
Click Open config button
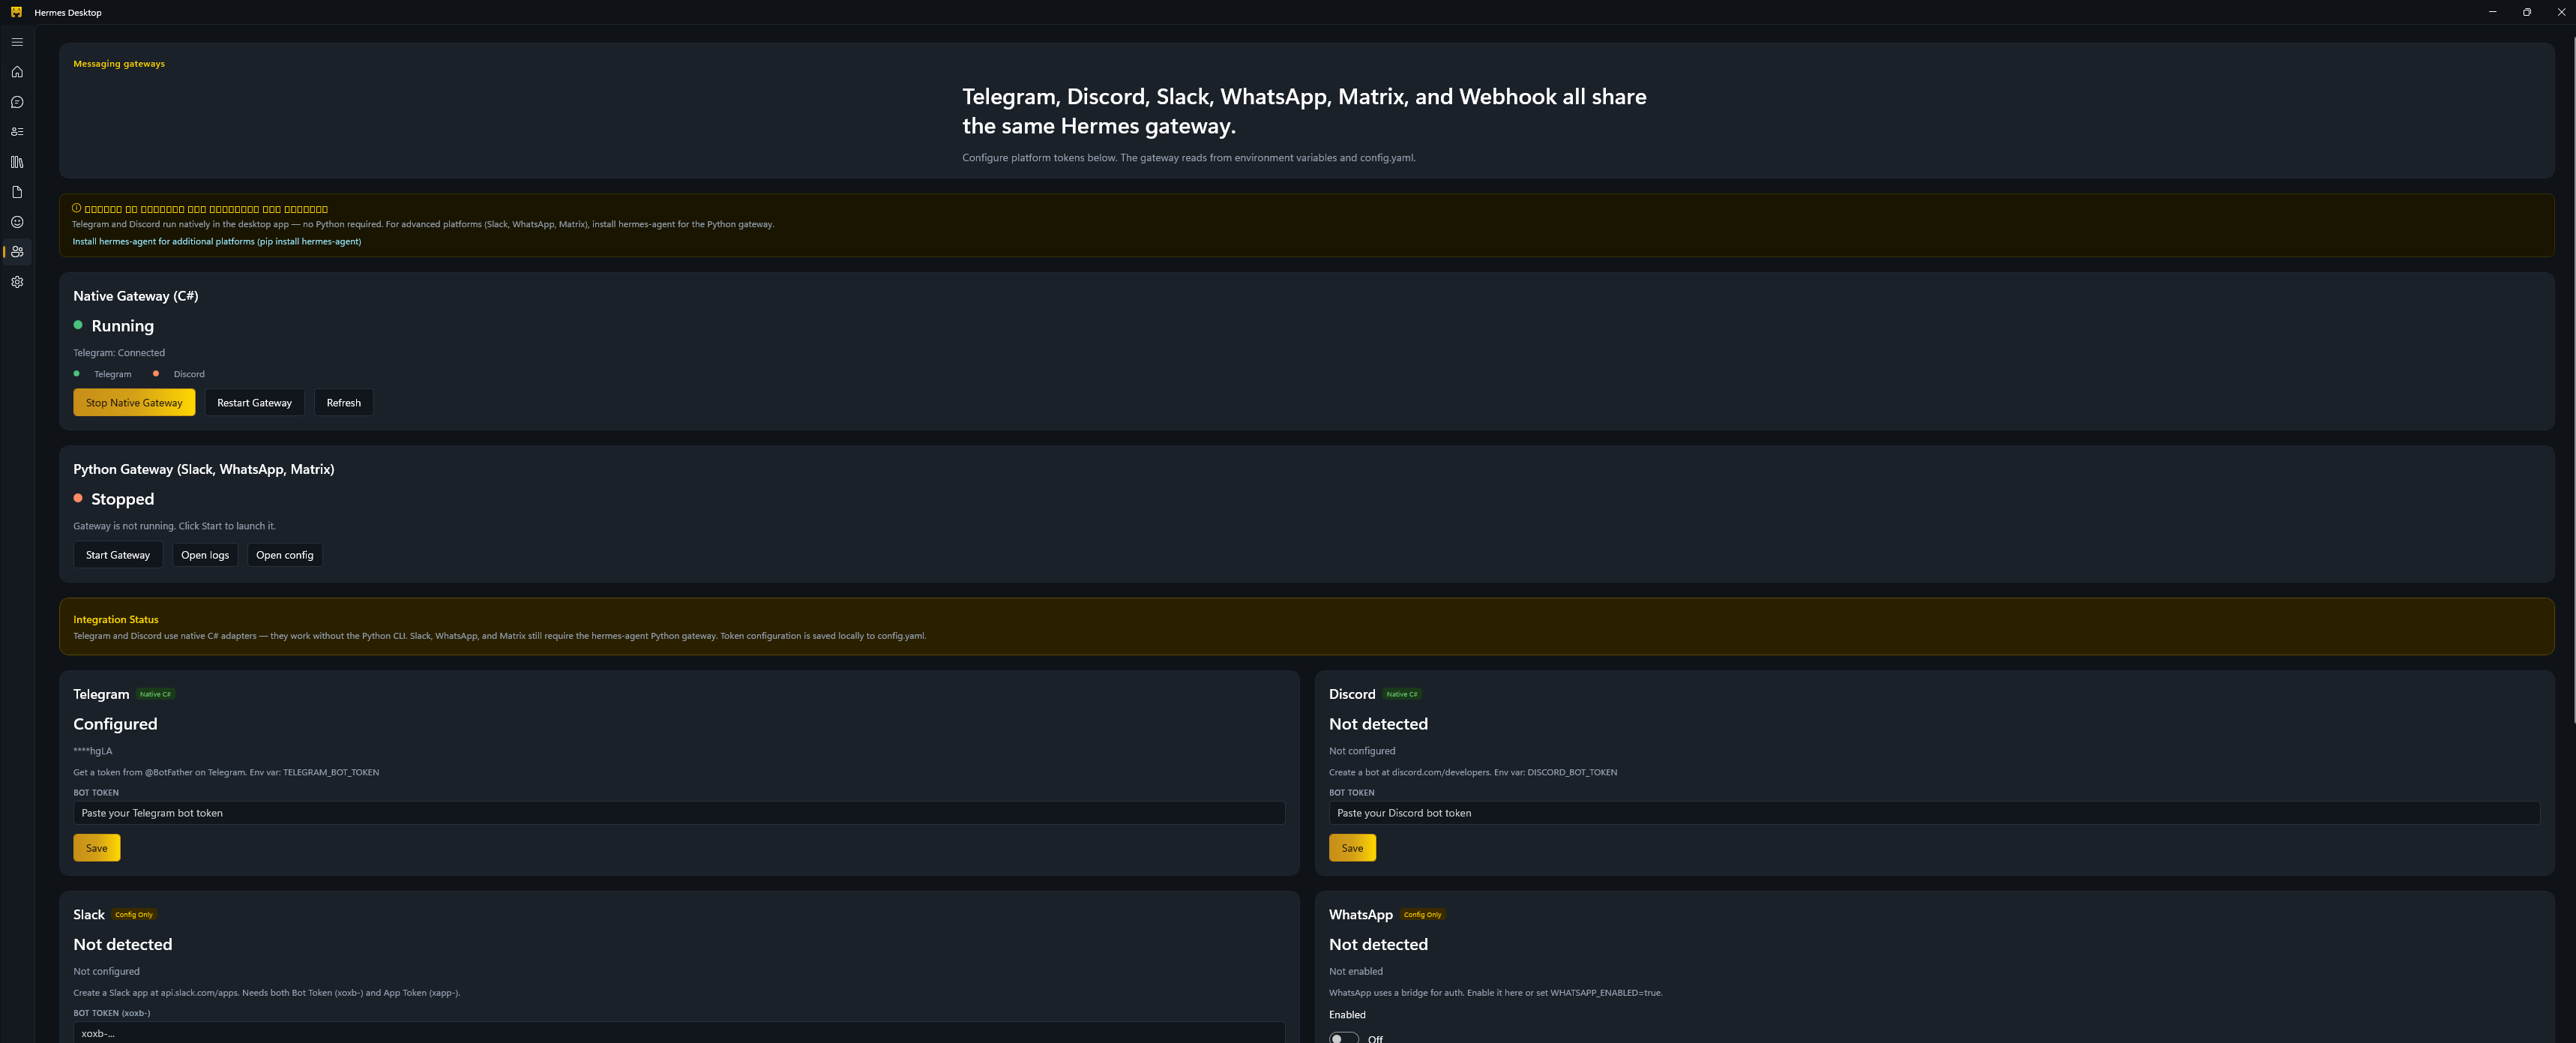pos(285,555)
